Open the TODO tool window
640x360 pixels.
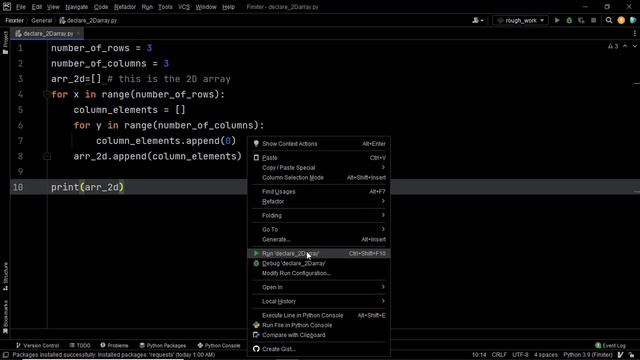point(80,345)
